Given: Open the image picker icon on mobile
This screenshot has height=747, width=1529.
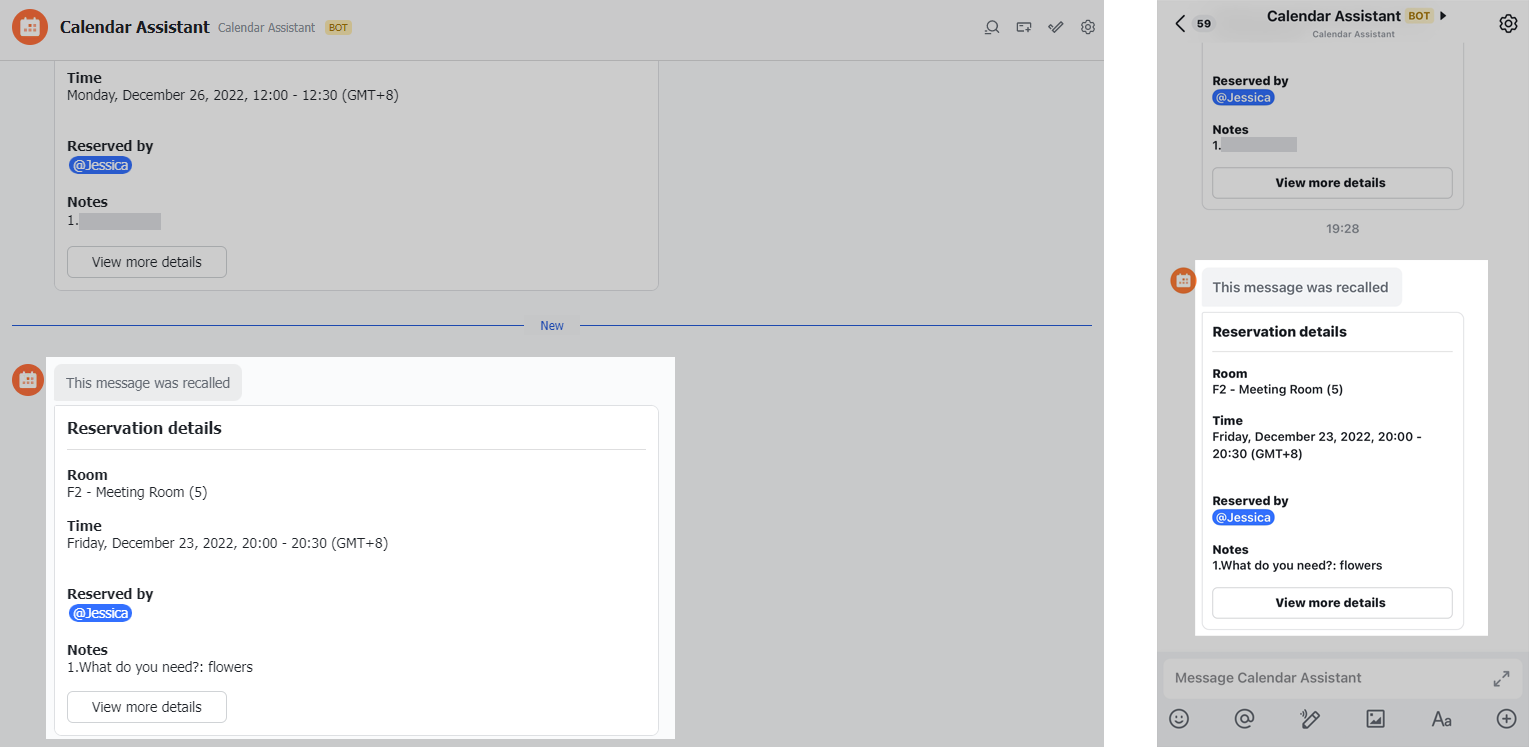Looking at the screenshot, I should click(x=1375, y=718).
